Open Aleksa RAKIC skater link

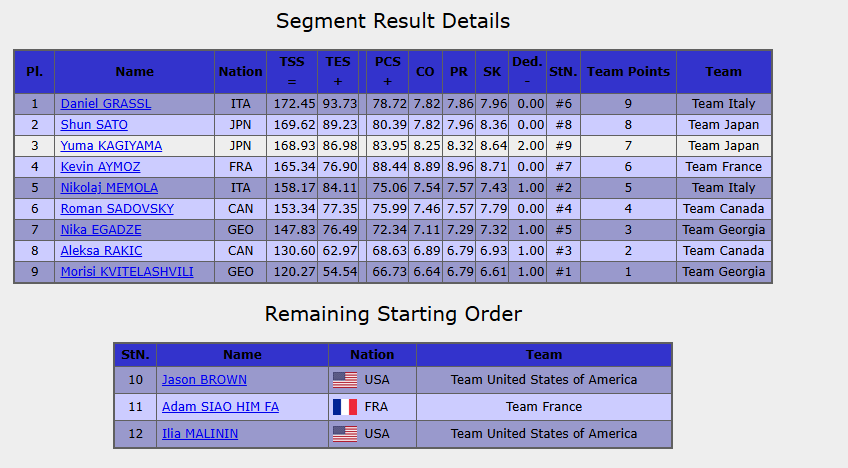[101, 251]
